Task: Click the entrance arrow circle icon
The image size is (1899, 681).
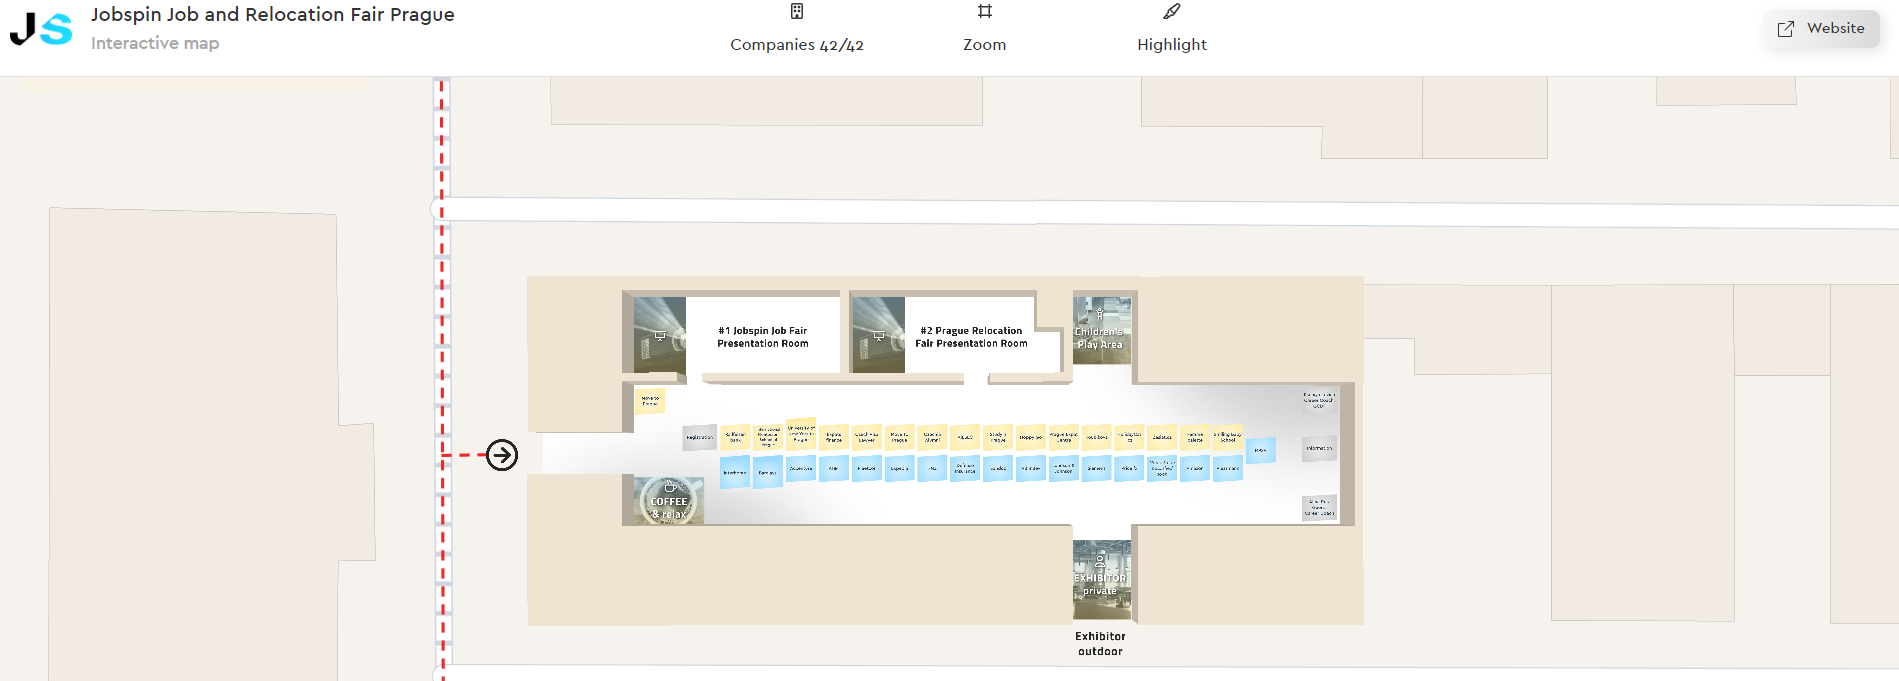Action: (502, 455)
